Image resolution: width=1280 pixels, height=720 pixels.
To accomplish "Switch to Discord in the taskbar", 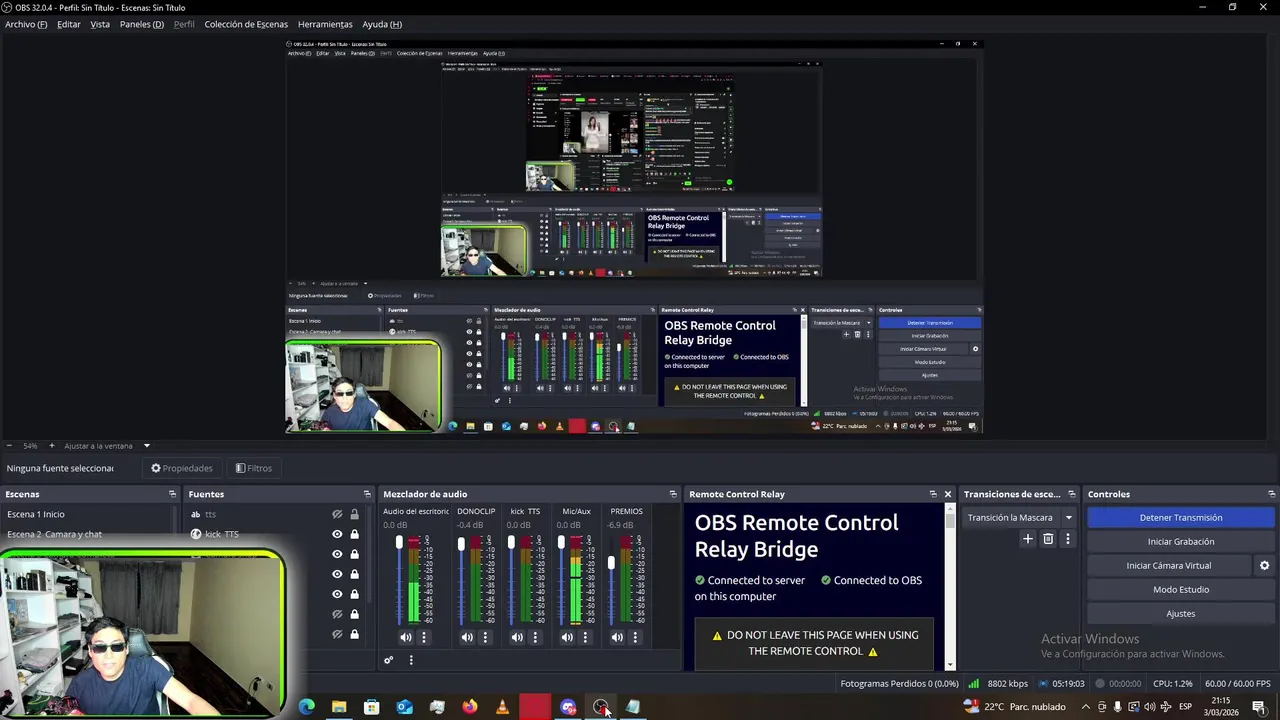I will (x=568, y=707).
